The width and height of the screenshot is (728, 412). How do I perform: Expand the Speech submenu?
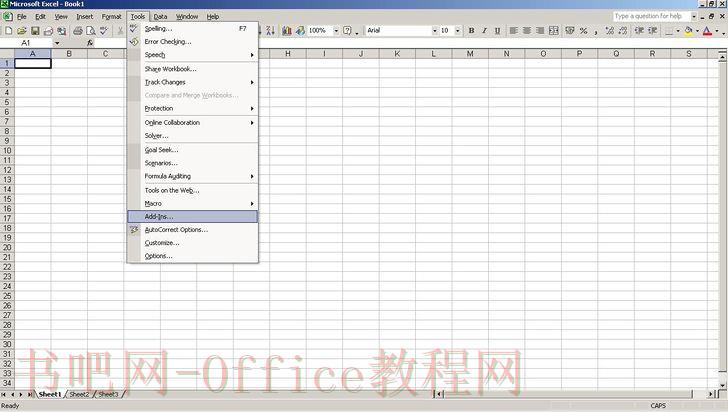click(x=193, y=55)
